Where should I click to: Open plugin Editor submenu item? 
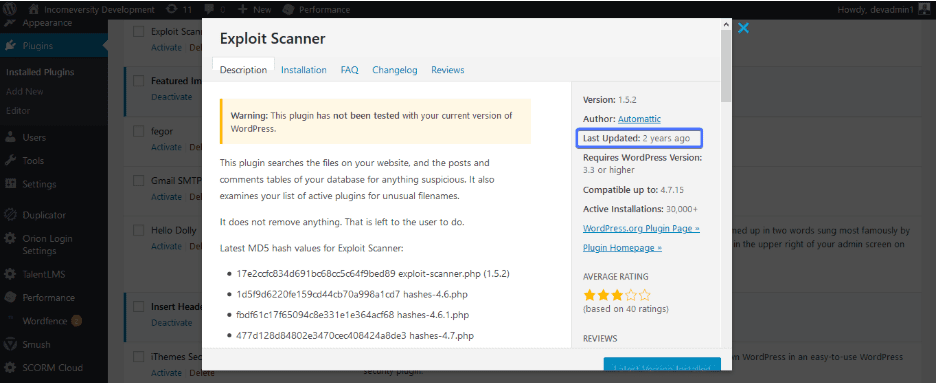pyautogui.click(x=17, y=111)
